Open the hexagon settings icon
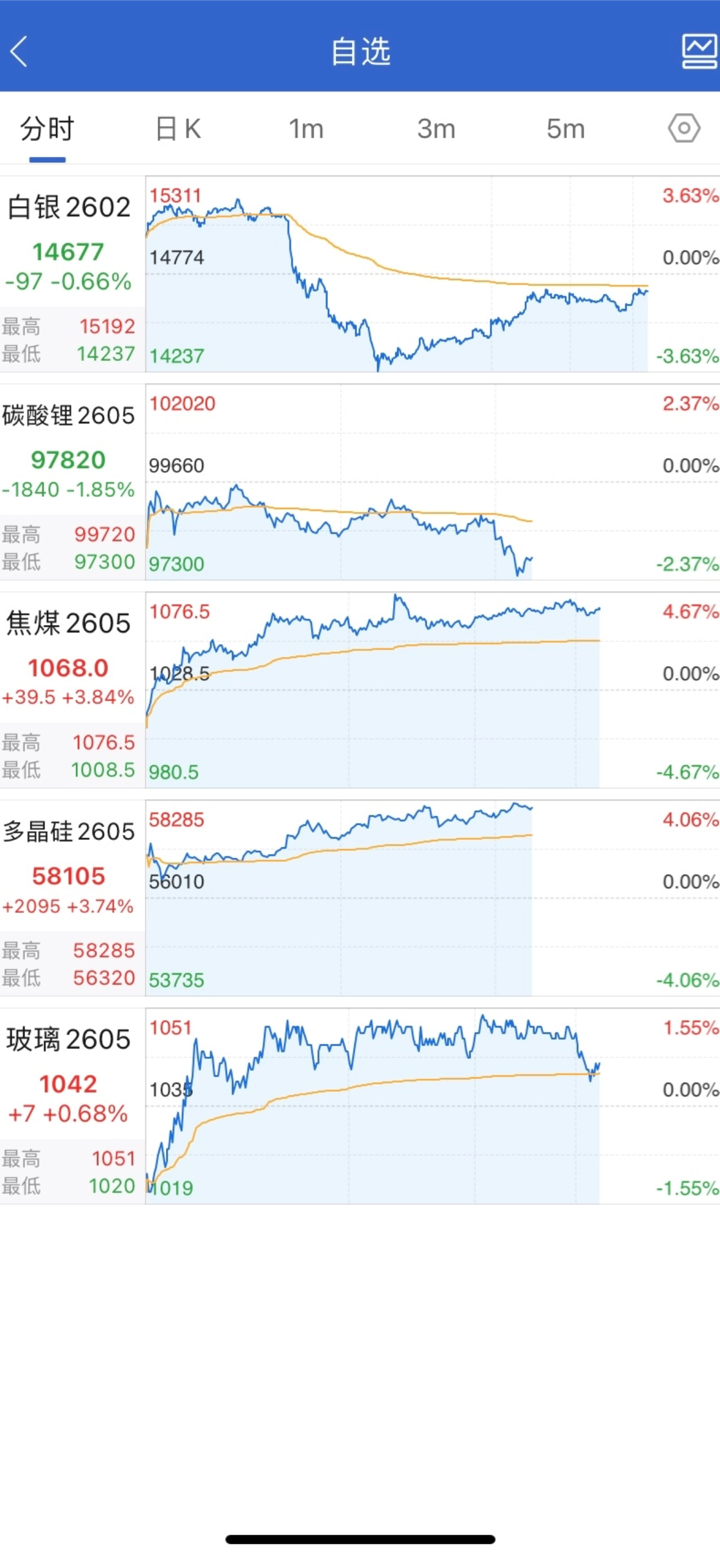 click(x=684, y=129)
